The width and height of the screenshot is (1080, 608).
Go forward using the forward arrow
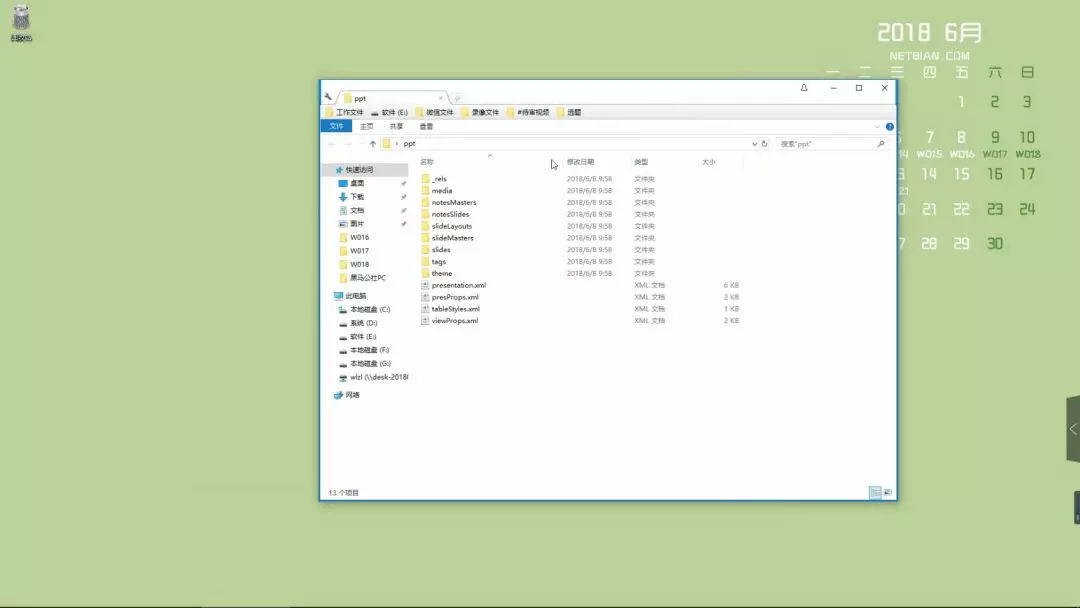[x=348, y=144]
